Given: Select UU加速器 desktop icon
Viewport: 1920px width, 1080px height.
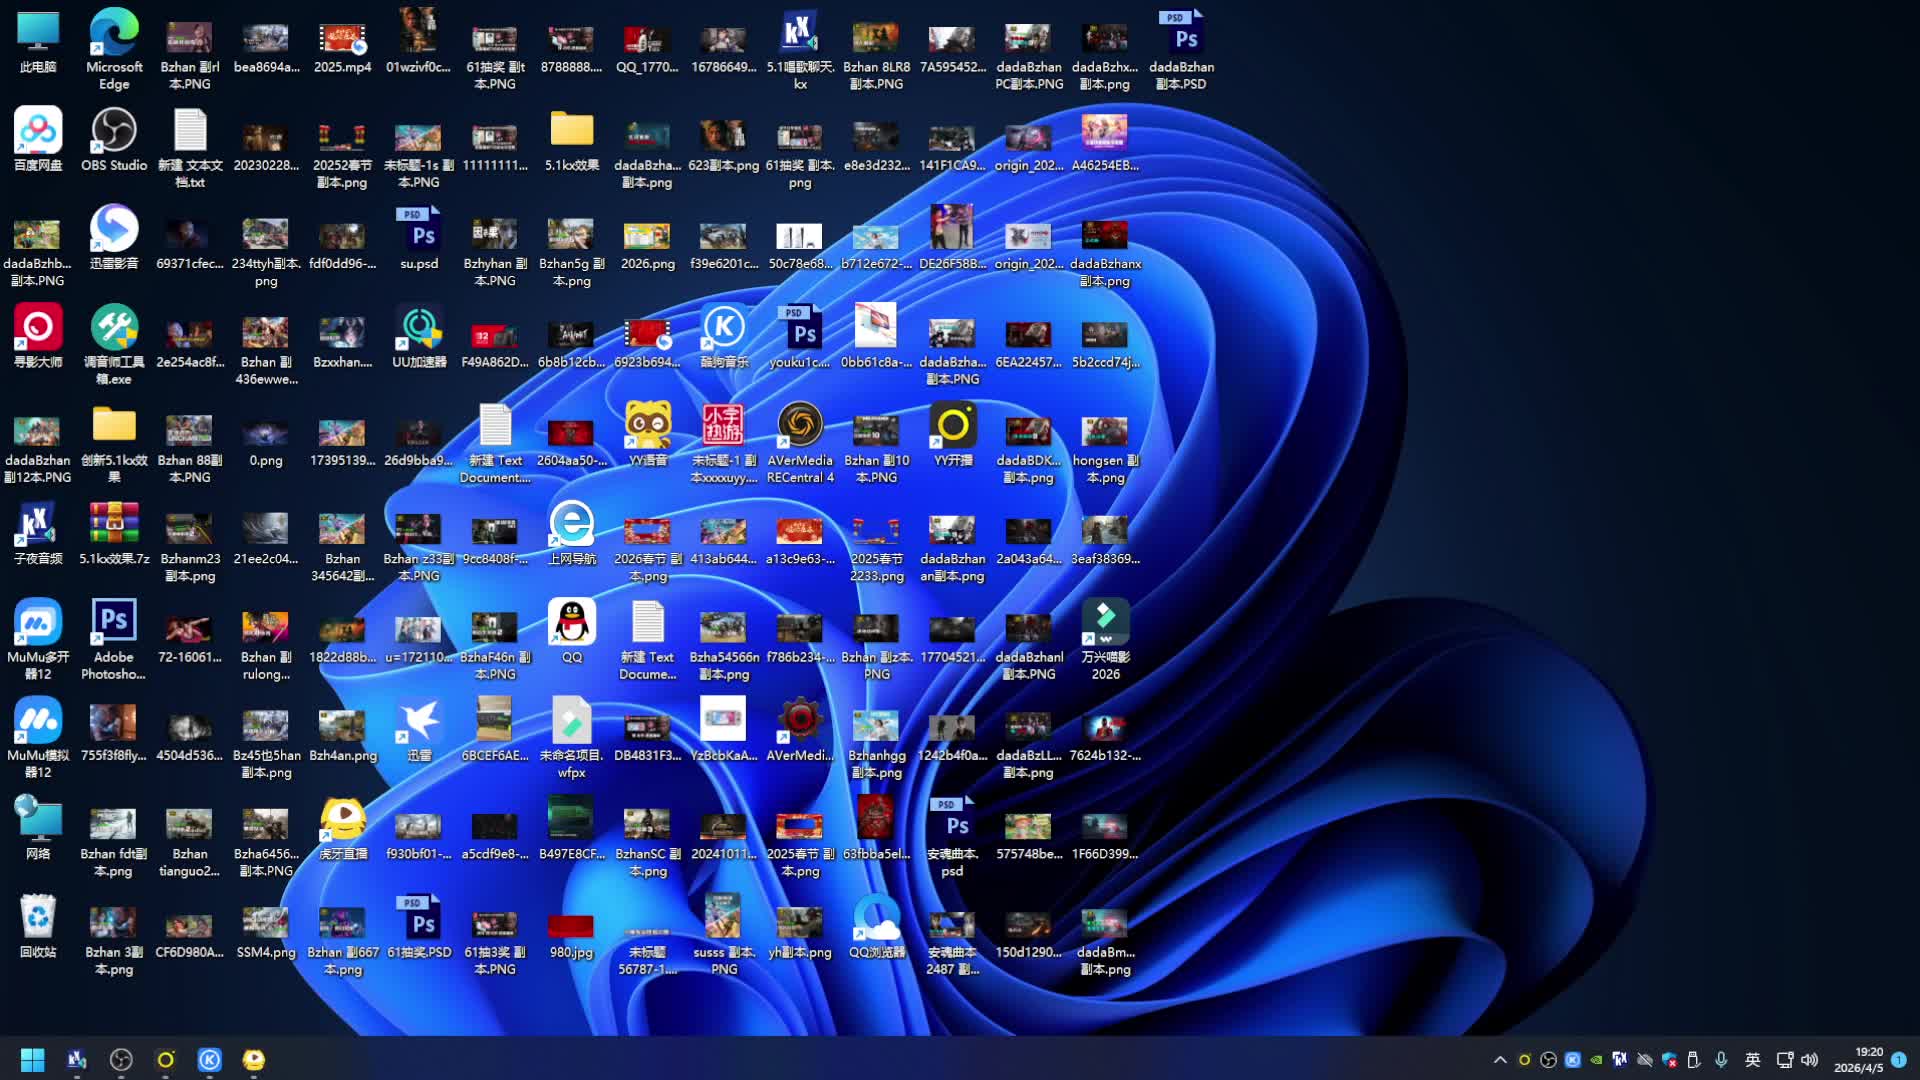Looking at the screenshot, I should pos(419,329).
